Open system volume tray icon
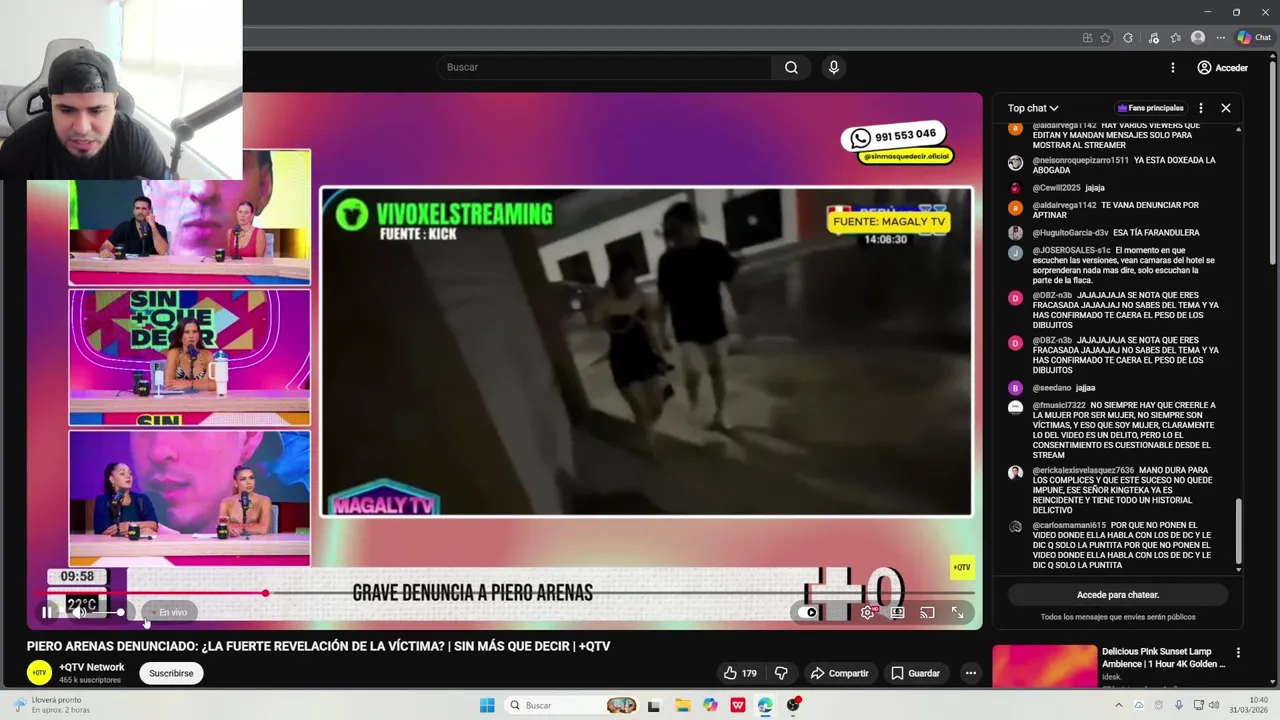The image size is (1280, 720). (1213, 705)
